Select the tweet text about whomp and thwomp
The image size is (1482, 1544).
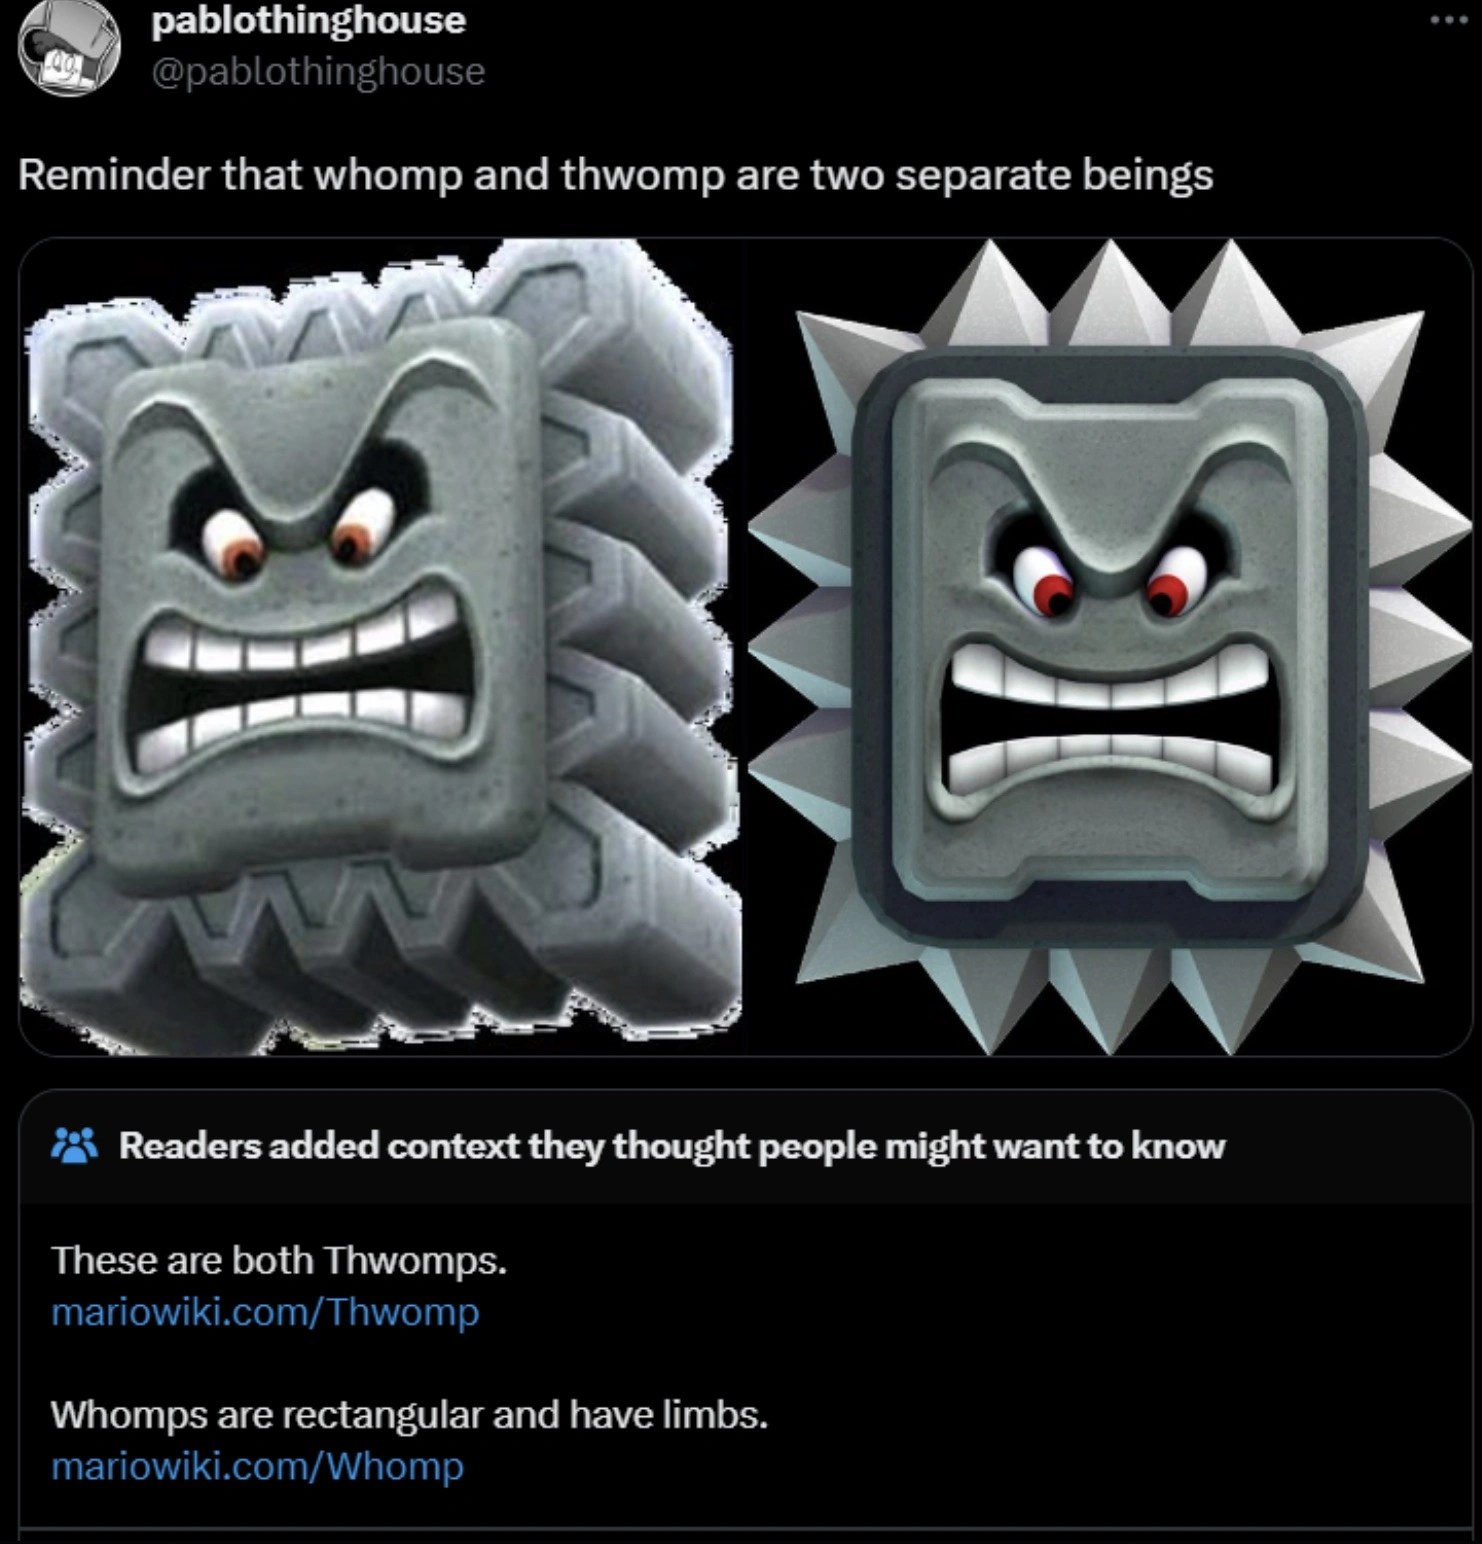point(616,175)
